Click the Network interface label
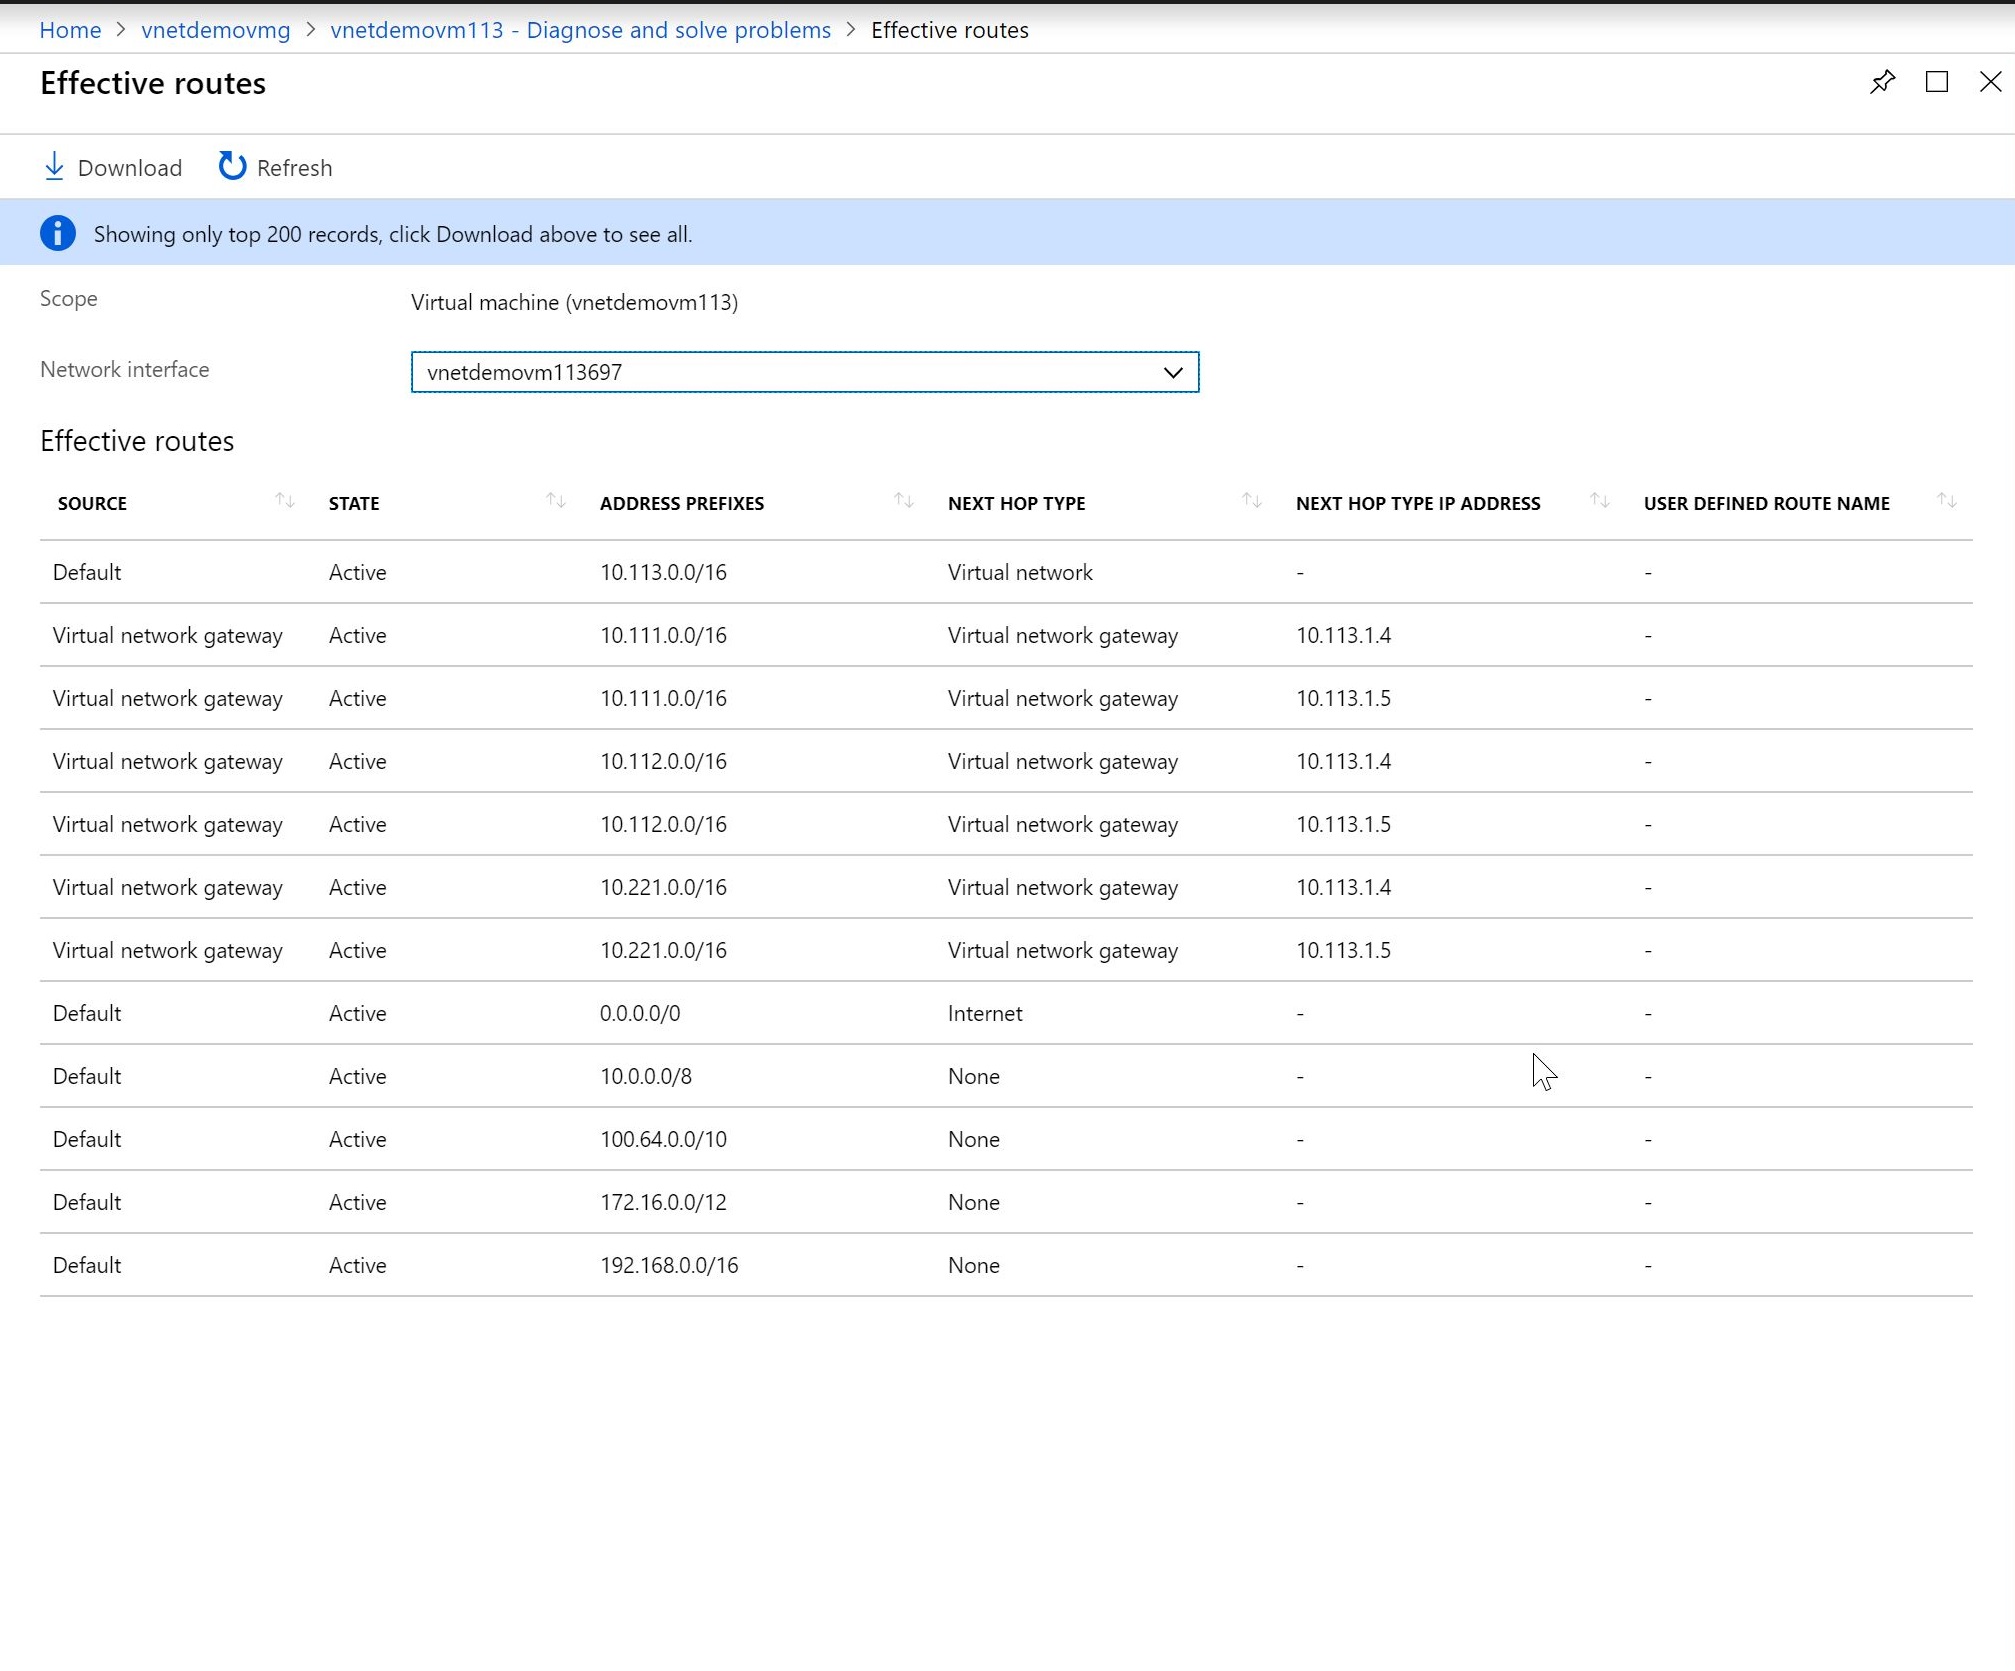Viewport: 2015px width, 1671px height. point(125,369)
